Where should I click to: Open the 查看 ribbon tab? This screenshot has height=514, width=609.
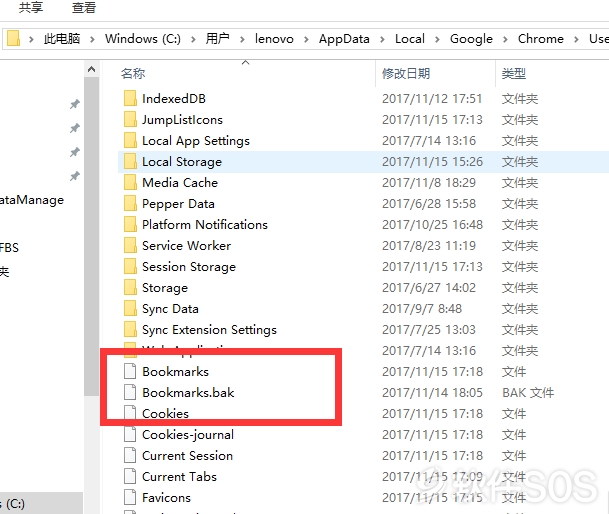coord(84,7)
